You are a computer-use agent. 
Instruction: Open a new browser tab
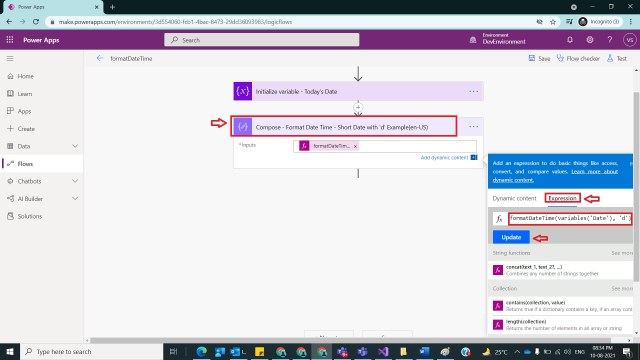(x=112, y=7)
